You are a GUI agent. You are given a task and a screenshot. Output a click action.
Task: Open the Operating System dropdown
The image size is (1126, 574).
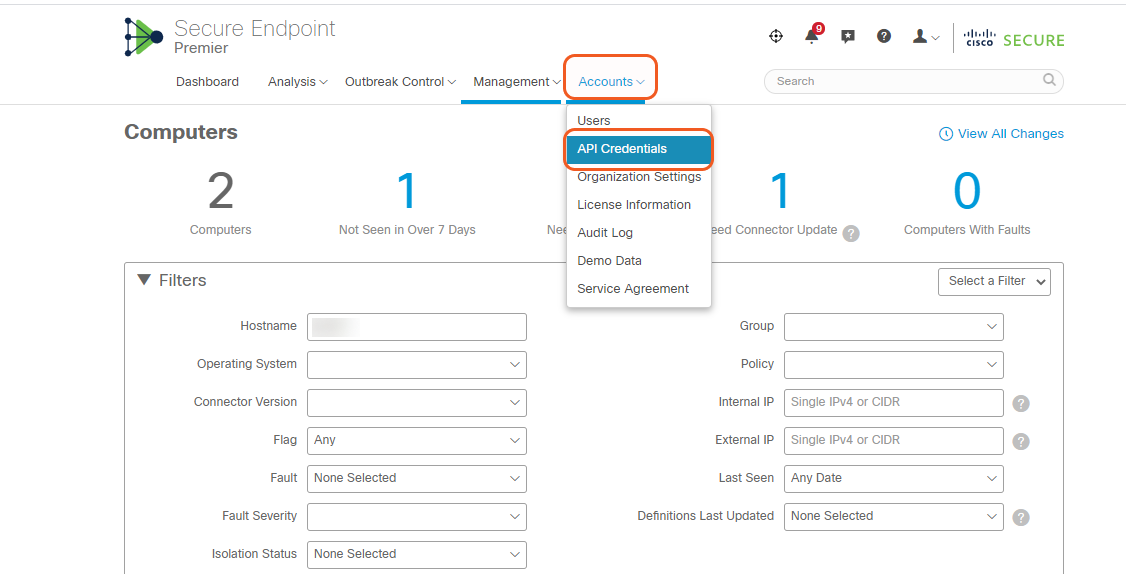pos(417,364)
